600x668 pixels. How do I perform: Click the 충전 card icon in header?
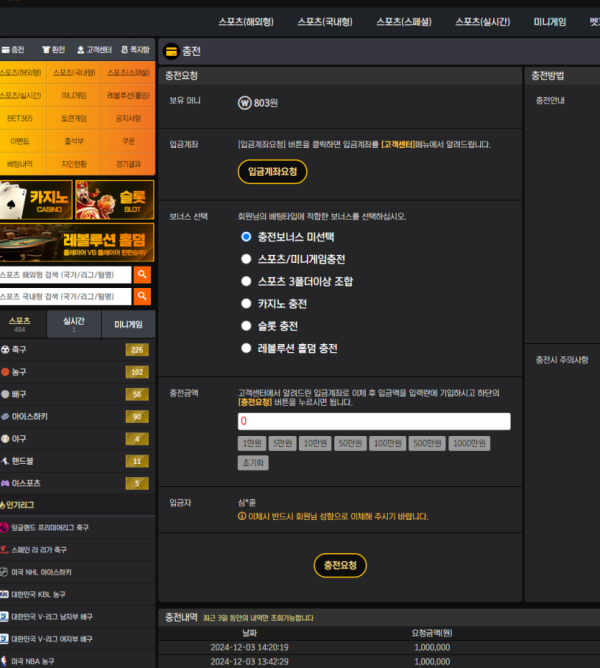pyautogui.click(x=171, y=51)
